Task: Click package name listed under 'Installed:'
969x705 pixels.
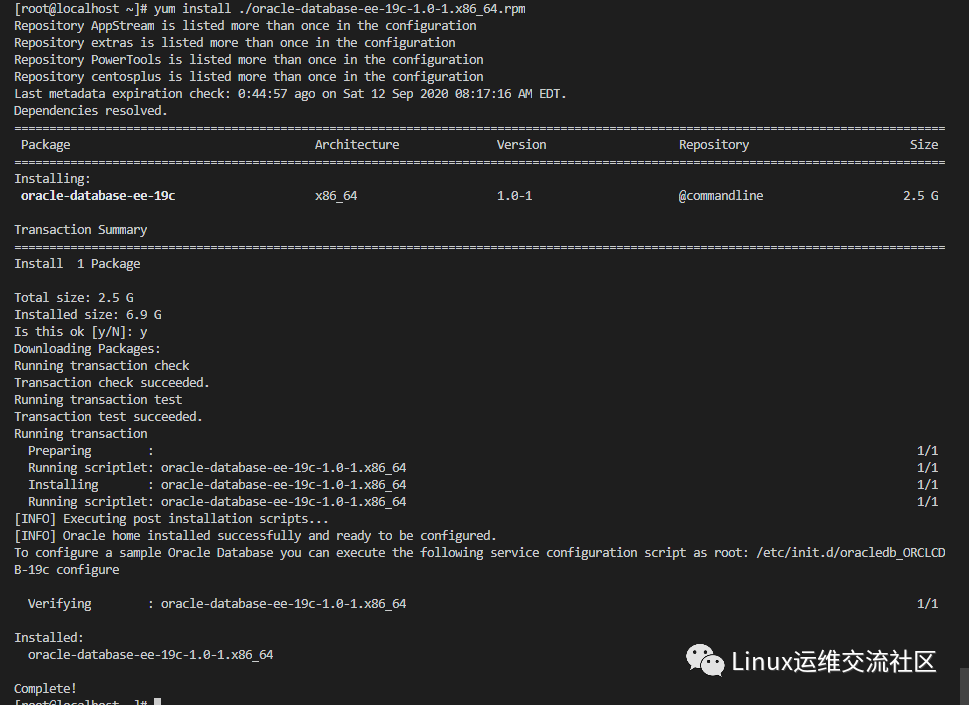Action: [150, 654]
